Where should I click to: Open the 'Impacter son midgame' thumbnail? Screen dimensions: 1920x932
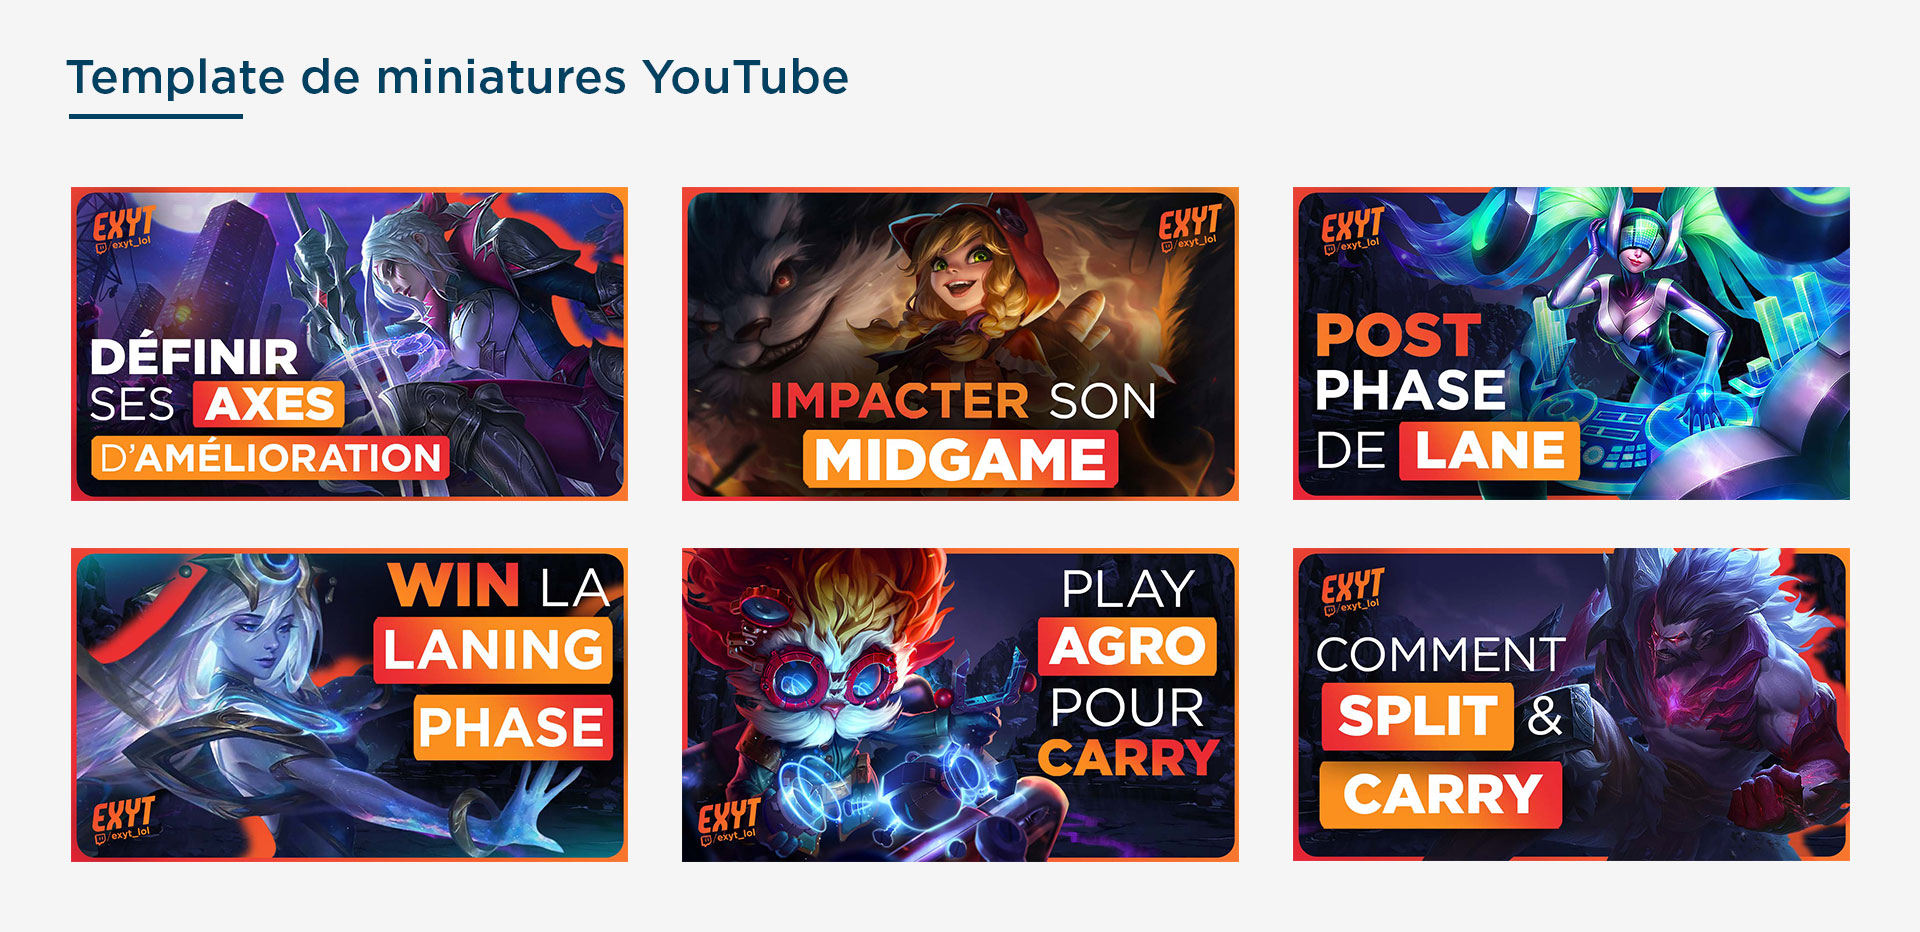[960, 343]
